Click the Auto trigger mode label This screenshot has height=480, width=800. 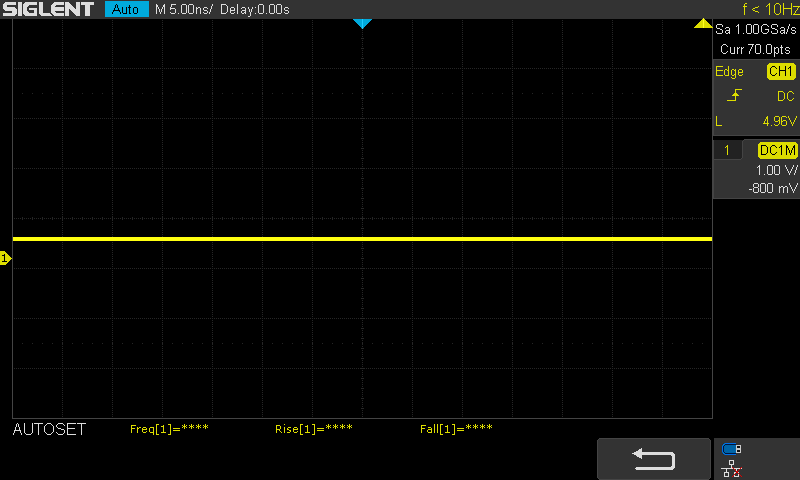pyautogui.click(x=127, y=9)
